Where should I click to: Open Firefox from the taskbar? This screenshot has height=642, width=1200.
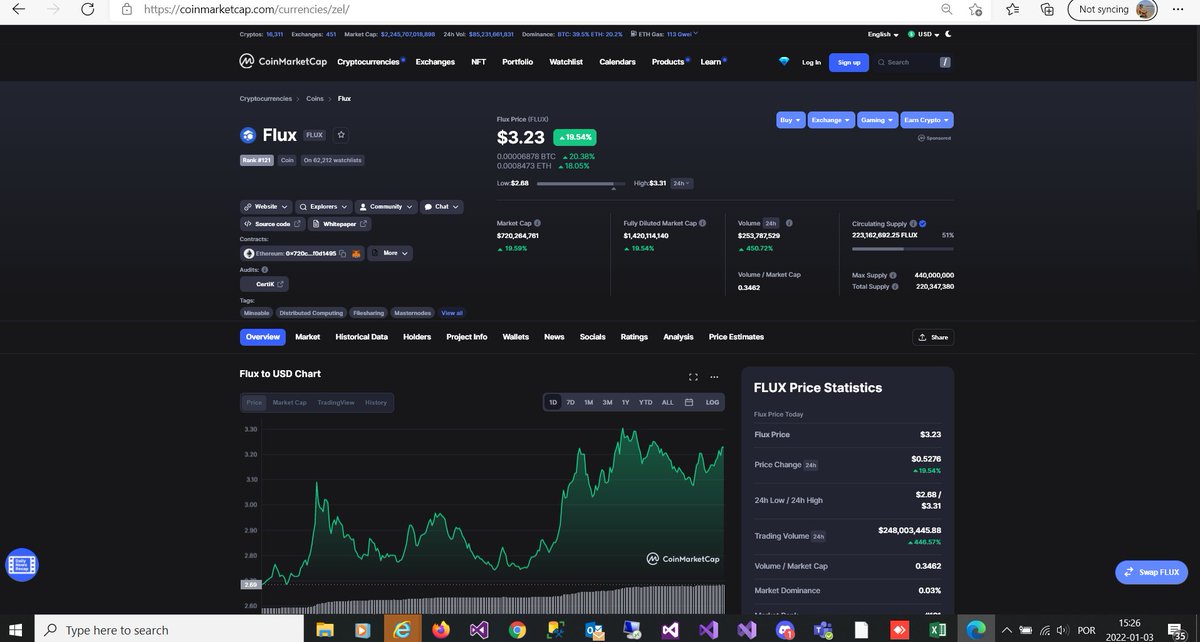click(x=440, y=630)
